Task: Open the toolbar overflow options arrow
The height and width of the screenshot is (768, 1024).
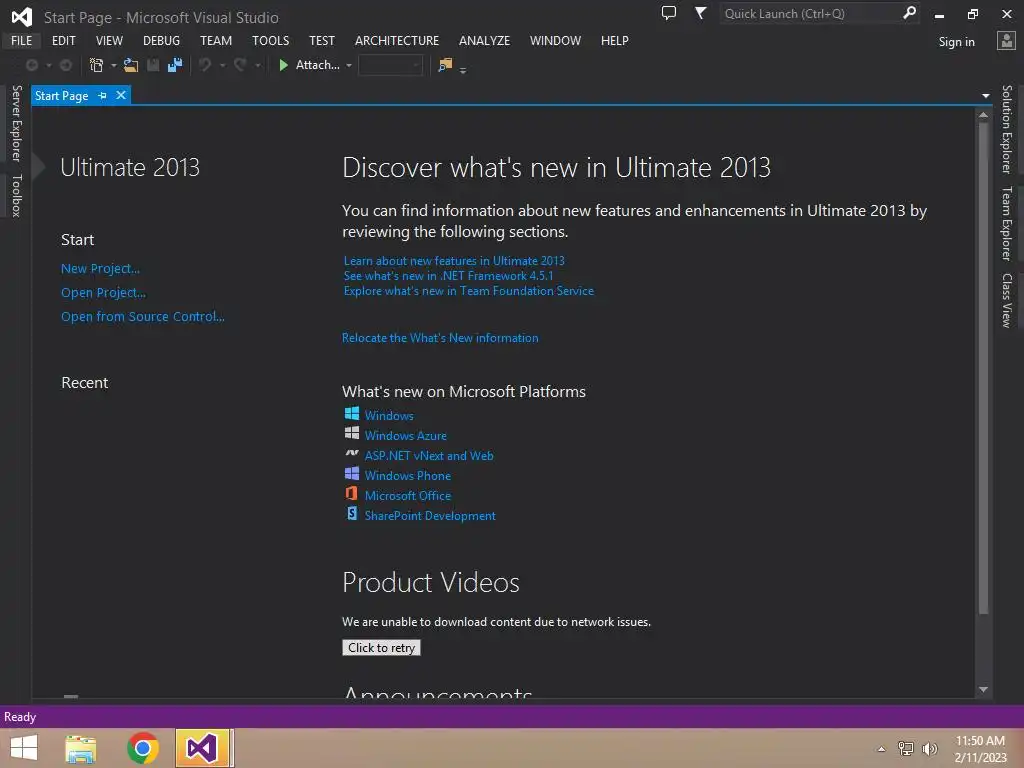Action: point(463,70)
